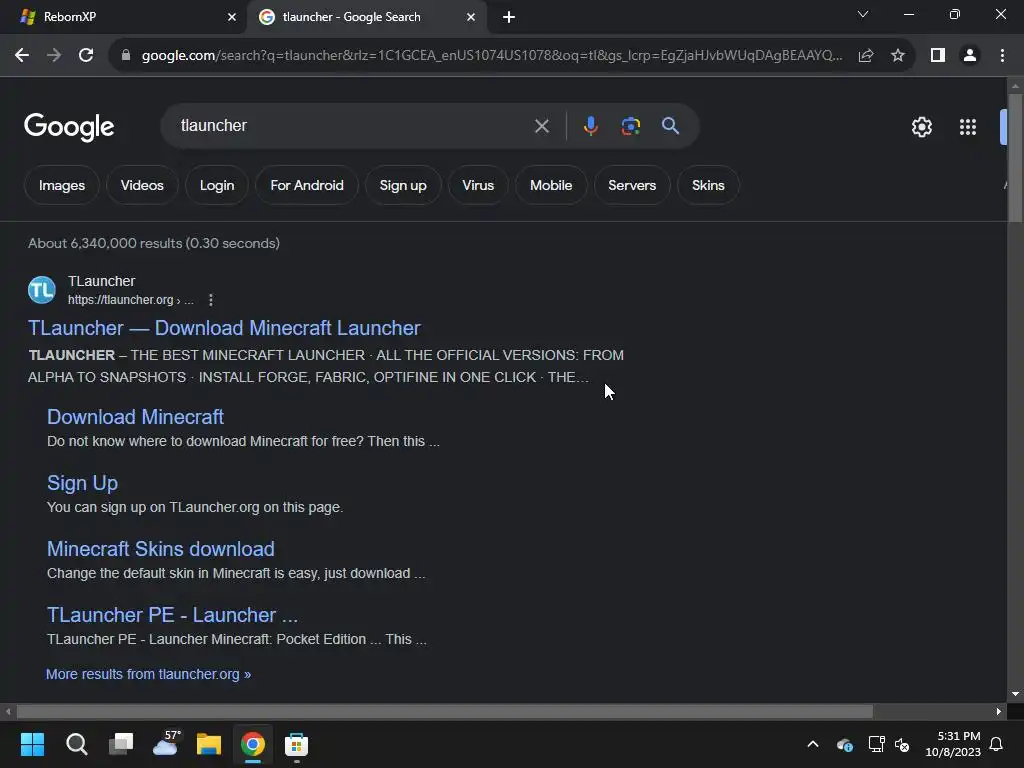This screenshot has width=1024, height=768.
Task: Click the share page icon
Action: pyautogui.click(x=866, y=56)
